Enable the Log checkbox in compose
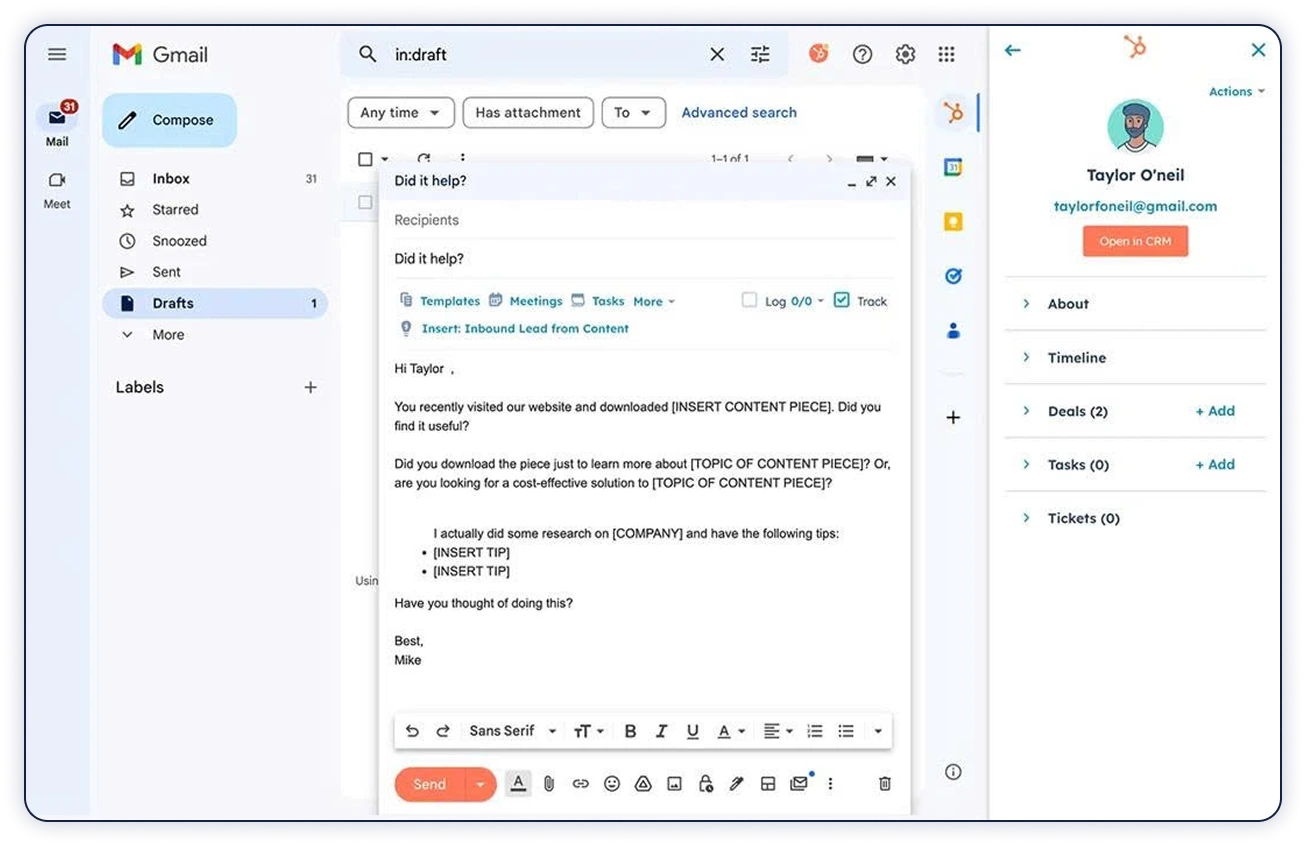Viewport: 1306px width, 846px height. coord(749,300)
